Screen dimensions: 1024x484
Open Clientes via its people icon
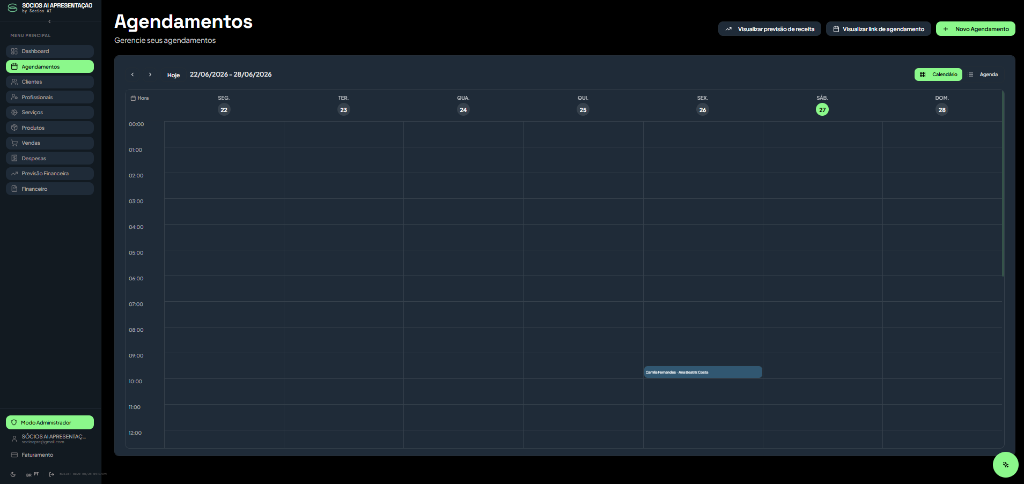pos(14,82)
